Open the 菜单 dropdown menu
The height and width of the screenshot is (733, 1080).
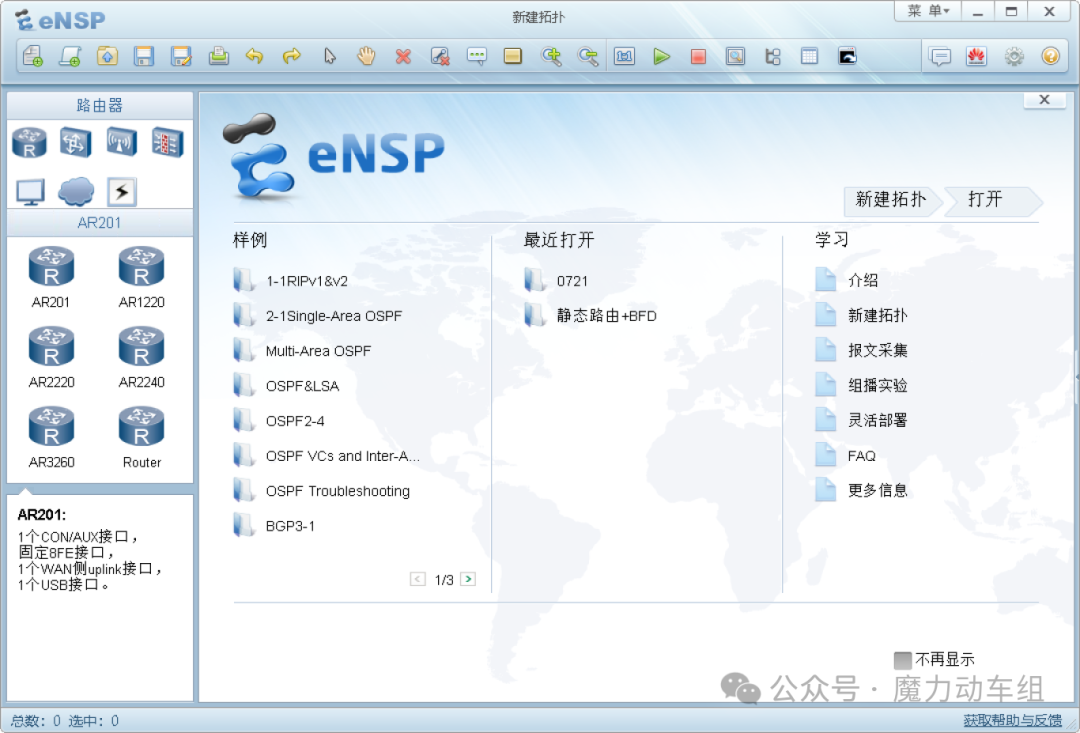point(928,11)
